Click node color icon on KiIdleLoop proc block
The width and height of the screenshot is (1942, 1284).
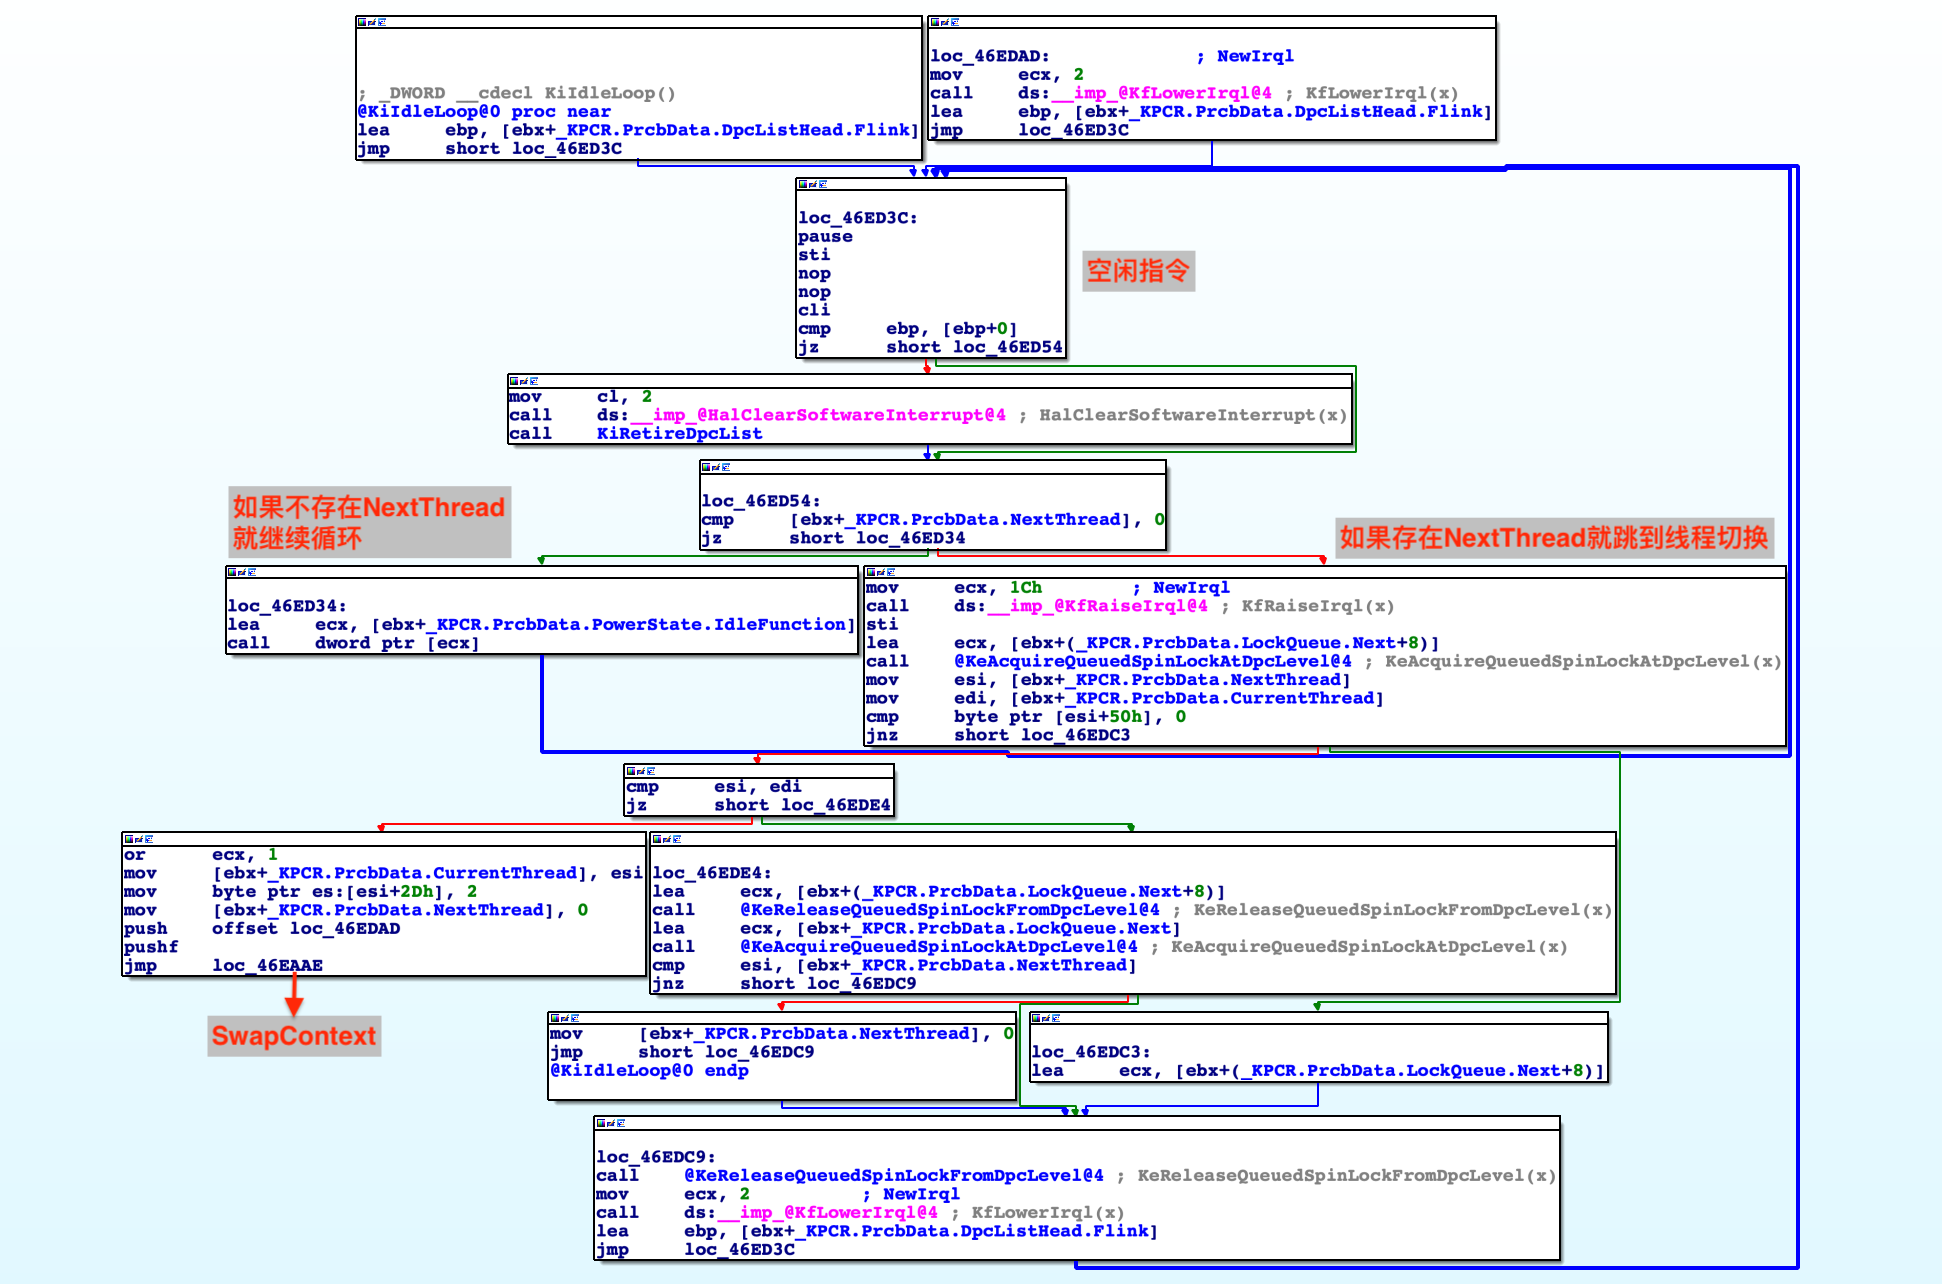[x=362, y=22]
